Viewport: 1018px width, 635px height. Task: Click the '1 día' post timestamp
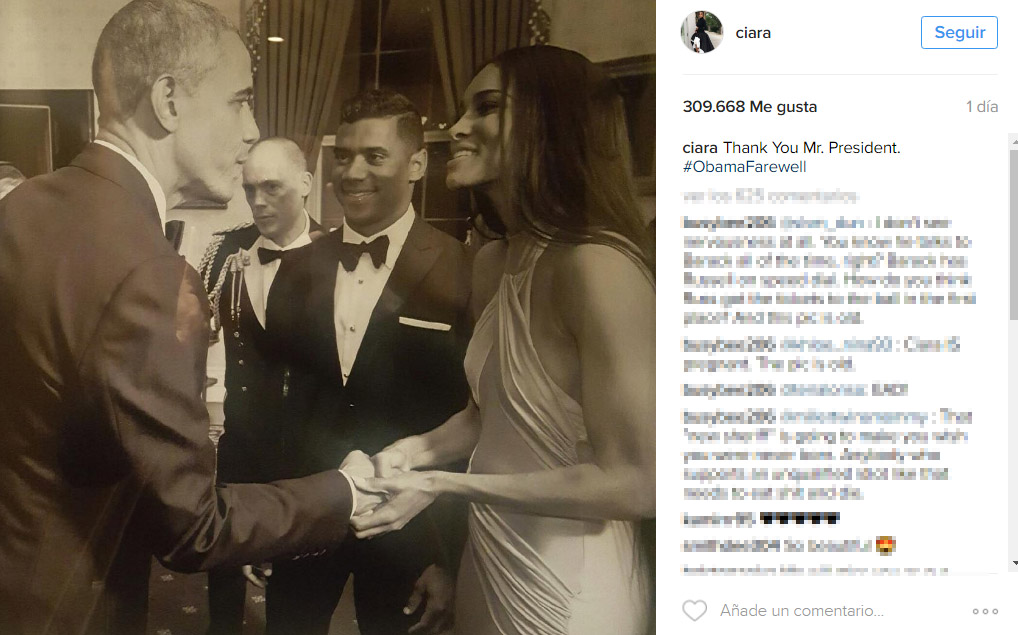click(x=982, y=106)
